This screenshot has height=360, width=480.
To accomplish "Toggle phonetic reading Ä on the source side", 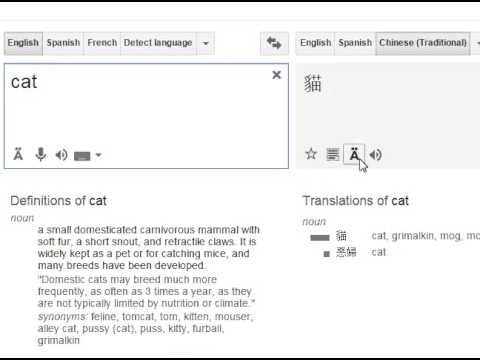I will [x=18, y=154].
